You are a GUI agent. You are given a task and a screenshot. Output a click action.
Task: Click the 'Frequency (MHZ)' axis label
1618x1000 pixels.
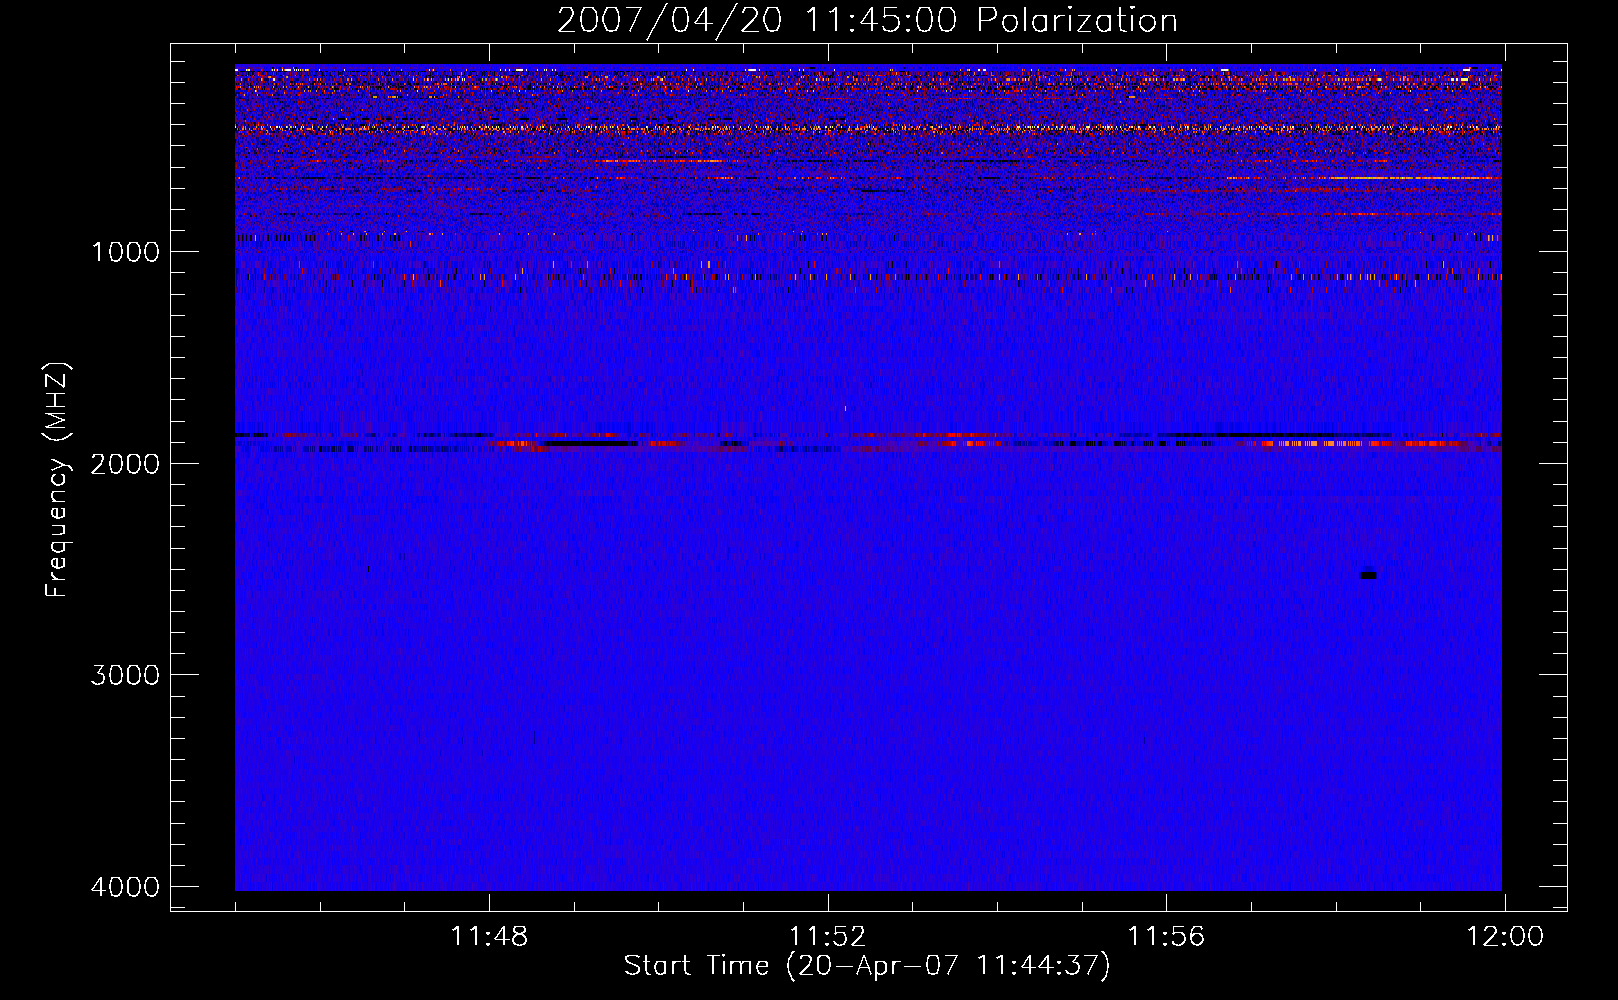click(x=57, y=480)
